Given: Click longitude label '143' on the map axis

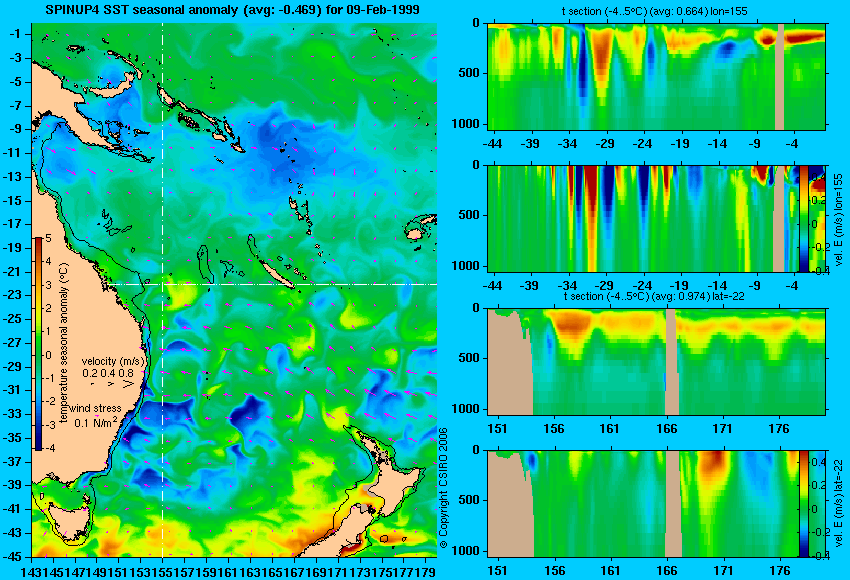Looking at the screenshot, I should (29, 571).
